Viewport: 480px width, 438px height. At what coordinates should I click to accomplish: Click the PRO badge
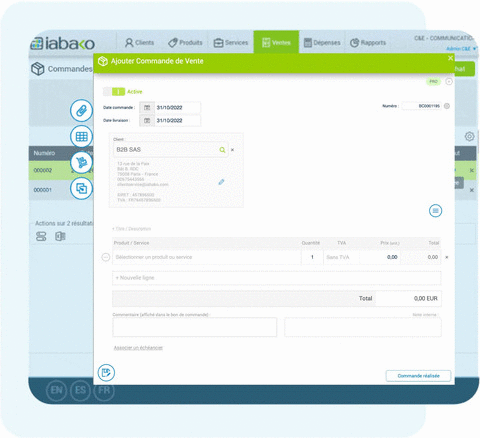coord(433,81)
